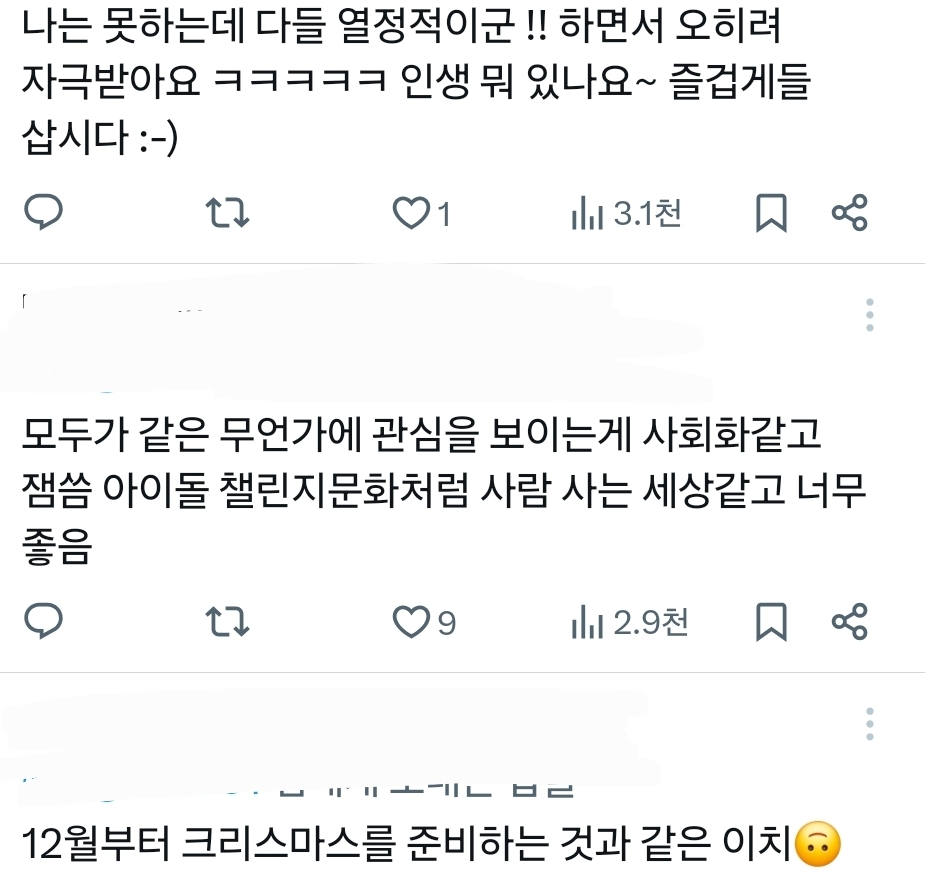Retweet the post about being motivated

pos(227,211)
